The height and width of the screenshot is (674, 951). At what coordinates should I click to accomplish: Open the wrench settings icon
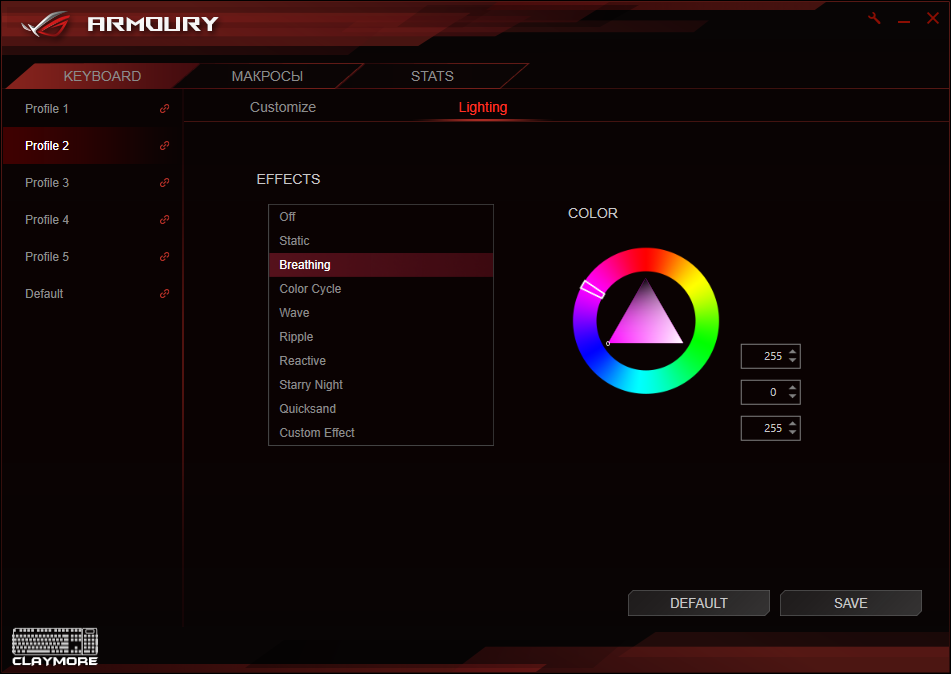(874, 18)
